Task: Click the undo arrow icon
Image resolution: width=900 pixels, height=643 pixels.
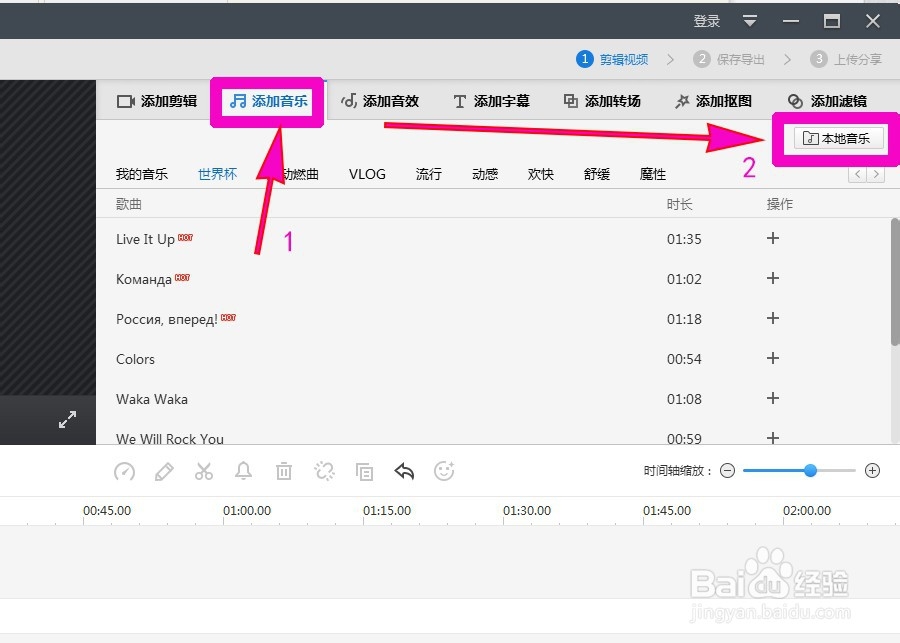Action: coord(404,471)
